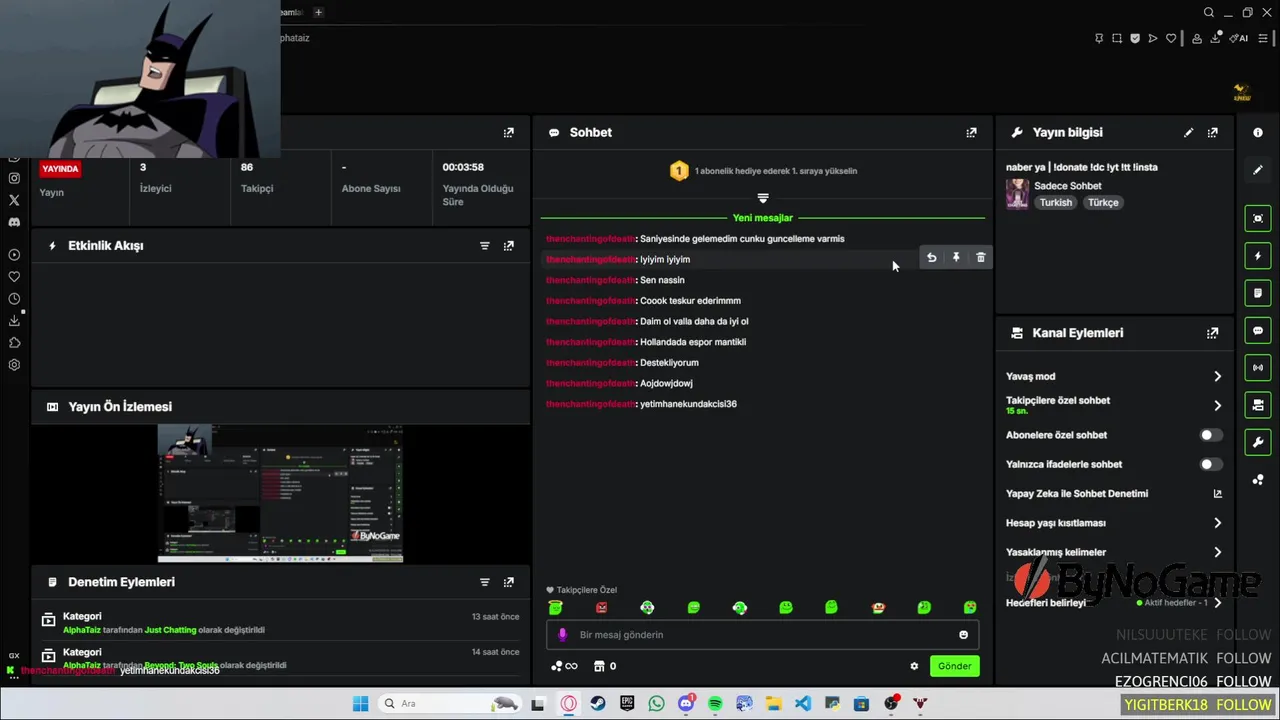Open WhatsApp from the taskbar

[x=656, y=704]
